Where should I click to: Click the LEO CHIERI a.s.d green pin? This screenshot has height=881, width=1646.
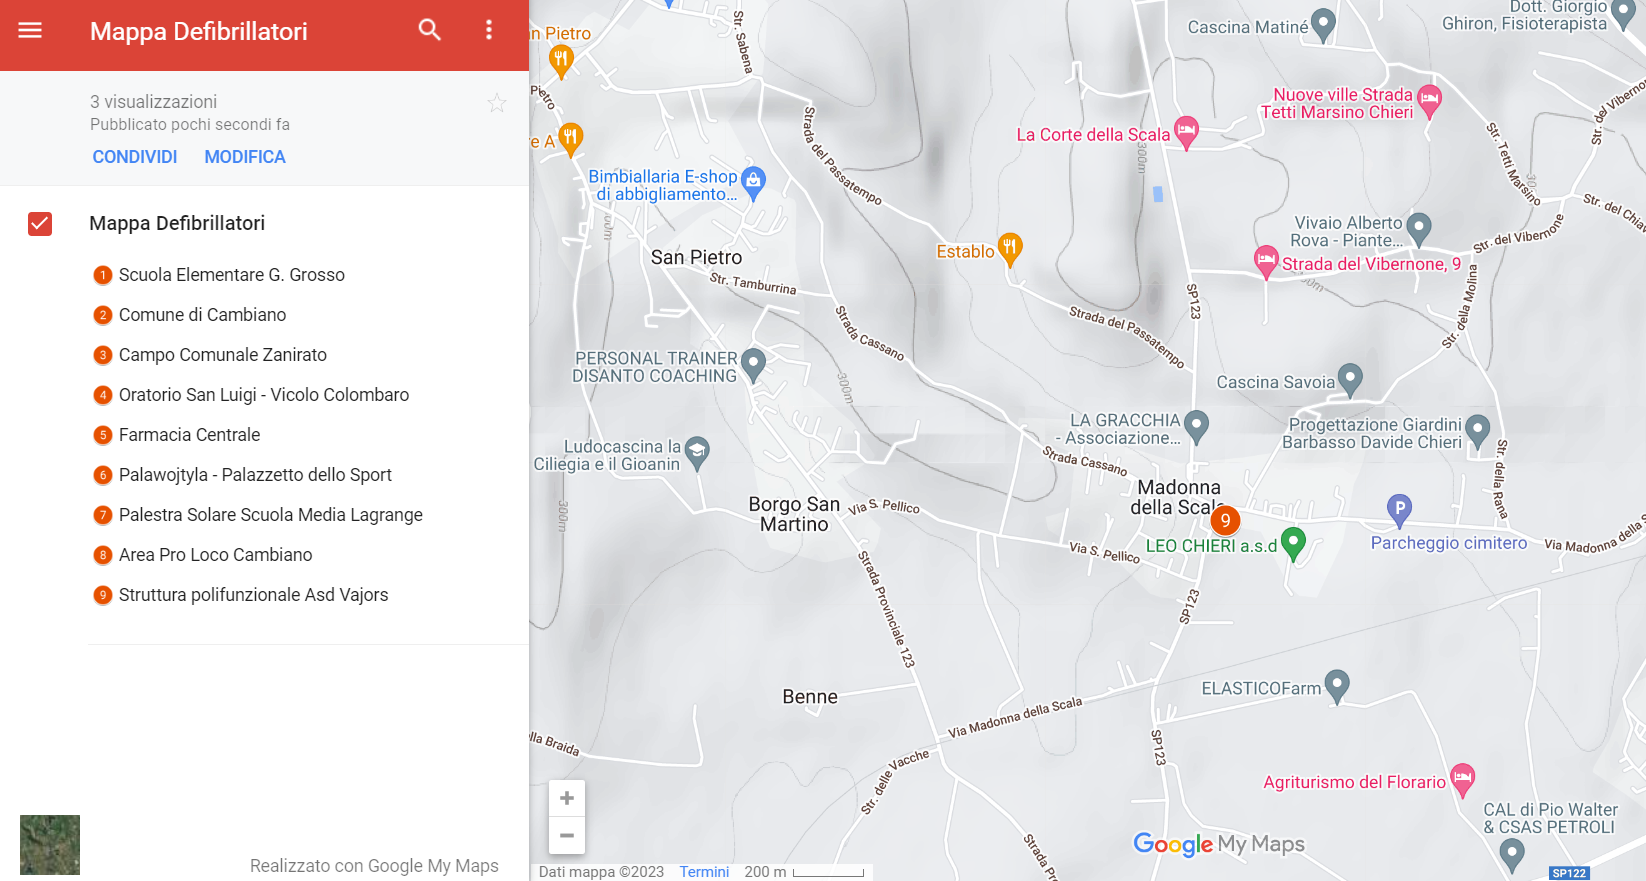[1293, 544]
